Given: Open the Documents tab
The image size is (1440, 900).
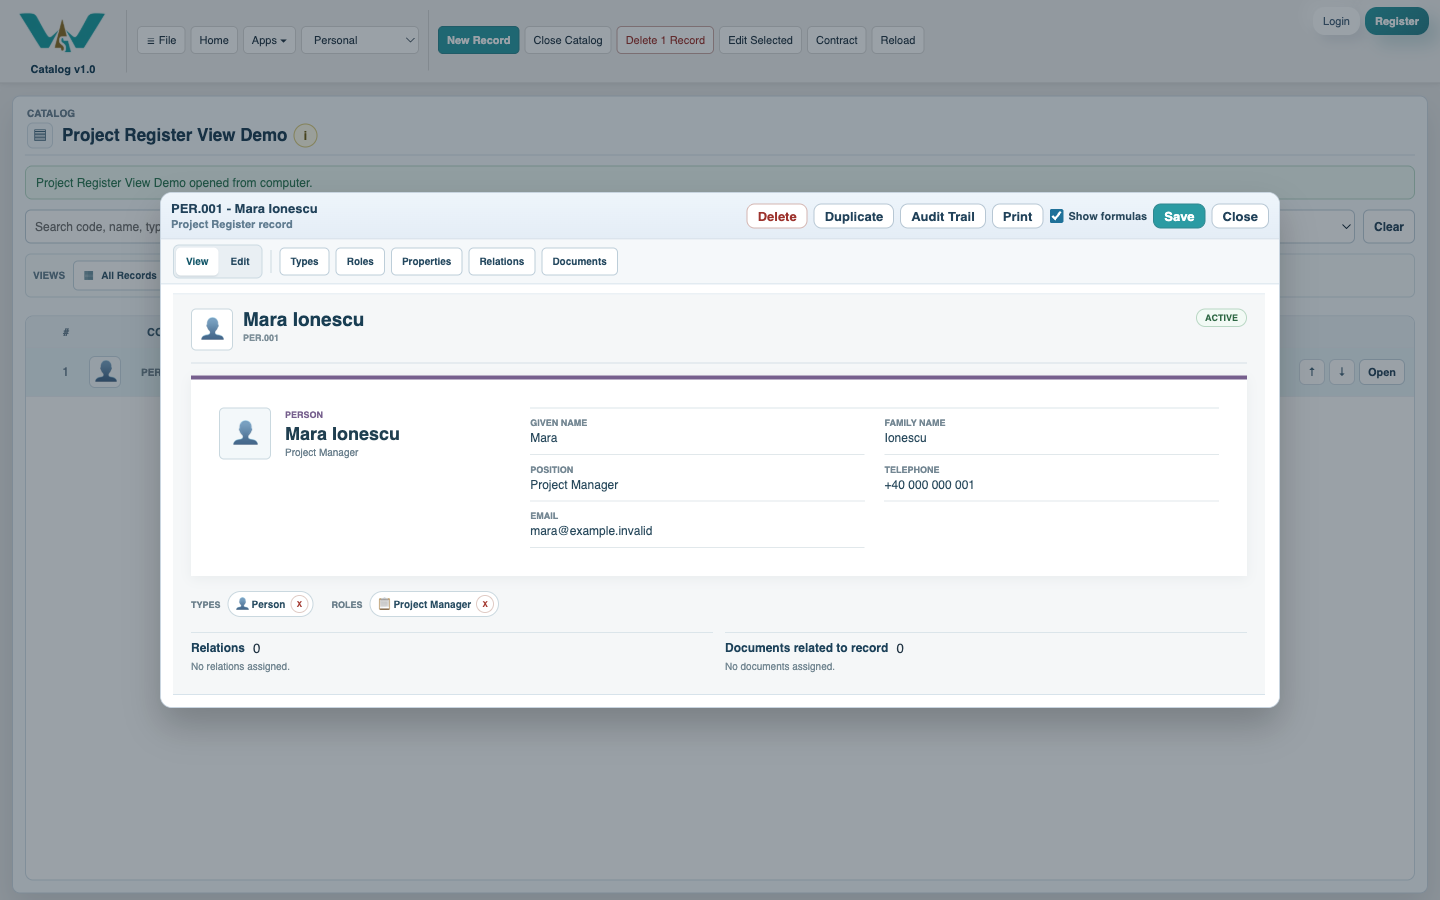Looking at the screenshot, I should coord(580,262).
